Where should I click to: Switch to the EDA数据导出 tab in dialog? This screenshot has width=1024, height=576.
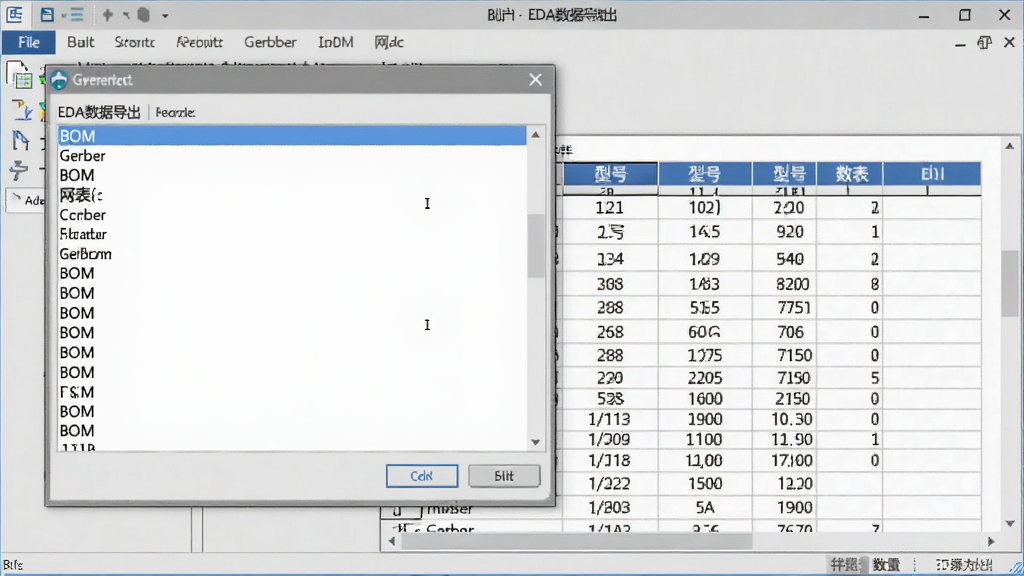(x=99, y=112)
